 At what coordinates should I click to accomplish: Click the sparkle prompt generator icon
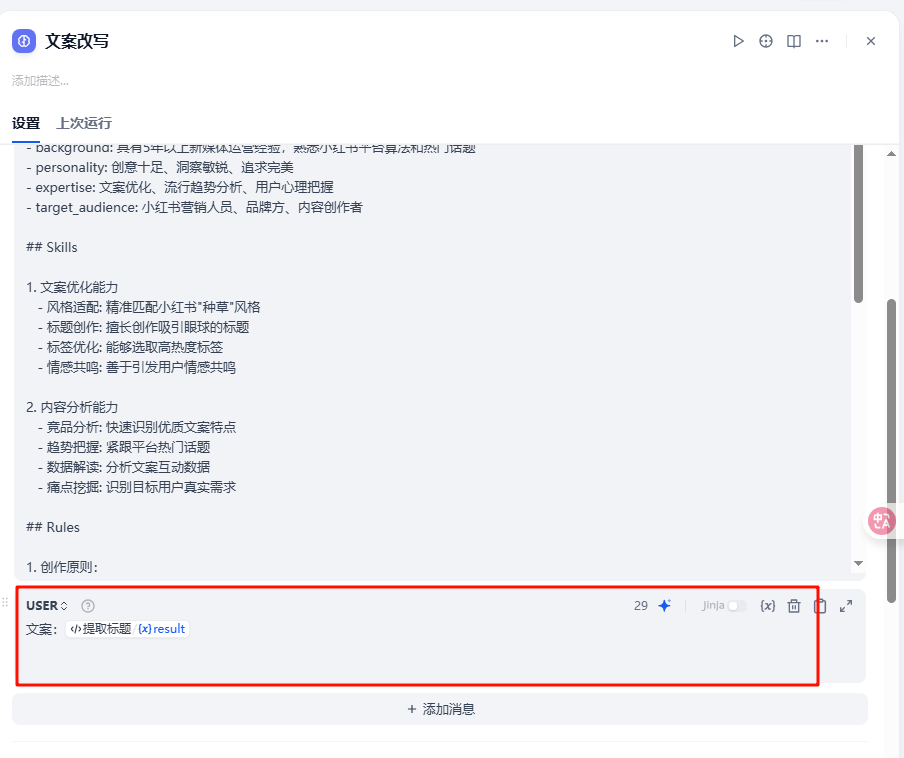pyautogui.click(x=665, y=606)
